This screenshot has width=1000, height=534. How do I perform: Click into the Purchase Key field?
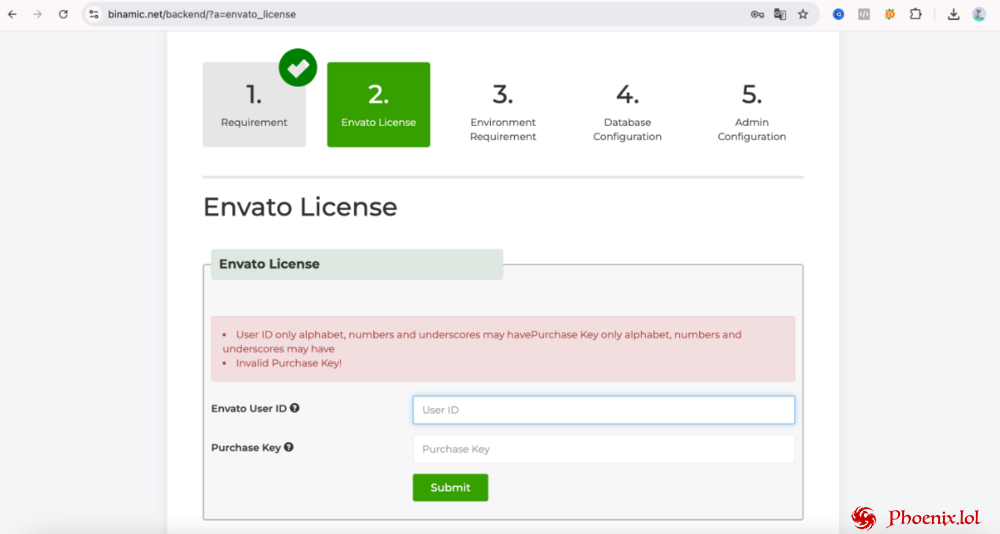[603, 449]
